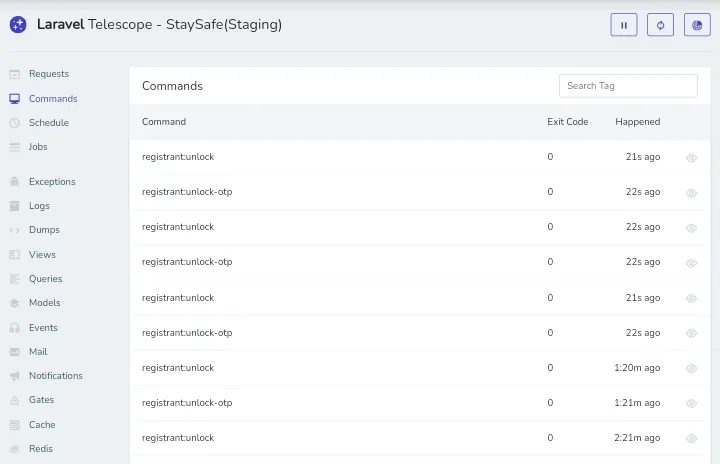
Task: Focus the Search Tag field
Action: pyautogui.click(x=628, y=86)
